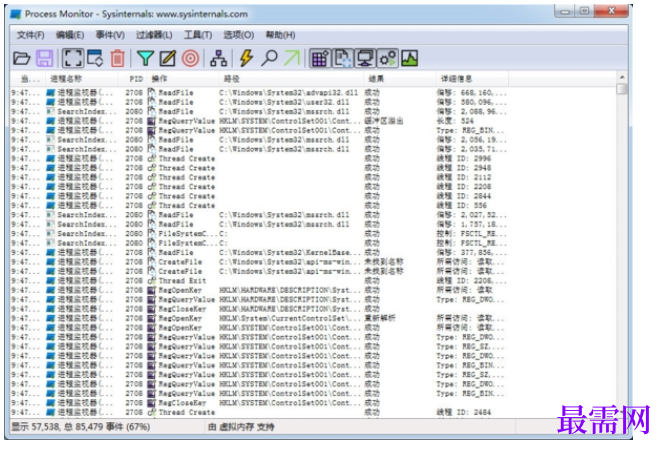Toggle Show Profiling Events chart icon
Screen dimensions: 669x451
tap(410, 58)
